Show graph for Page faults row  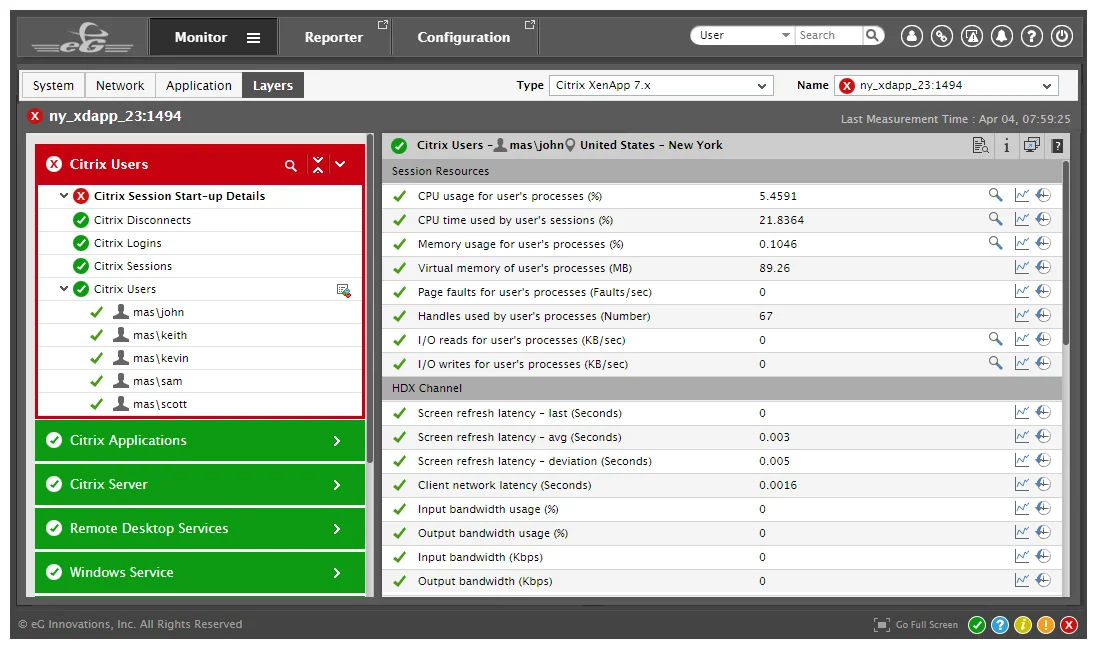click(1021, 291)
